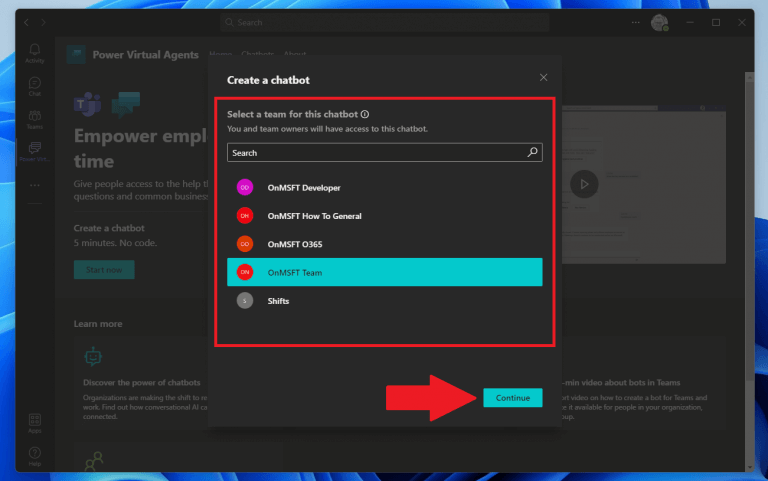Select the Shifts team
Viewport: 768px width, 481px height.
(384, 301)
